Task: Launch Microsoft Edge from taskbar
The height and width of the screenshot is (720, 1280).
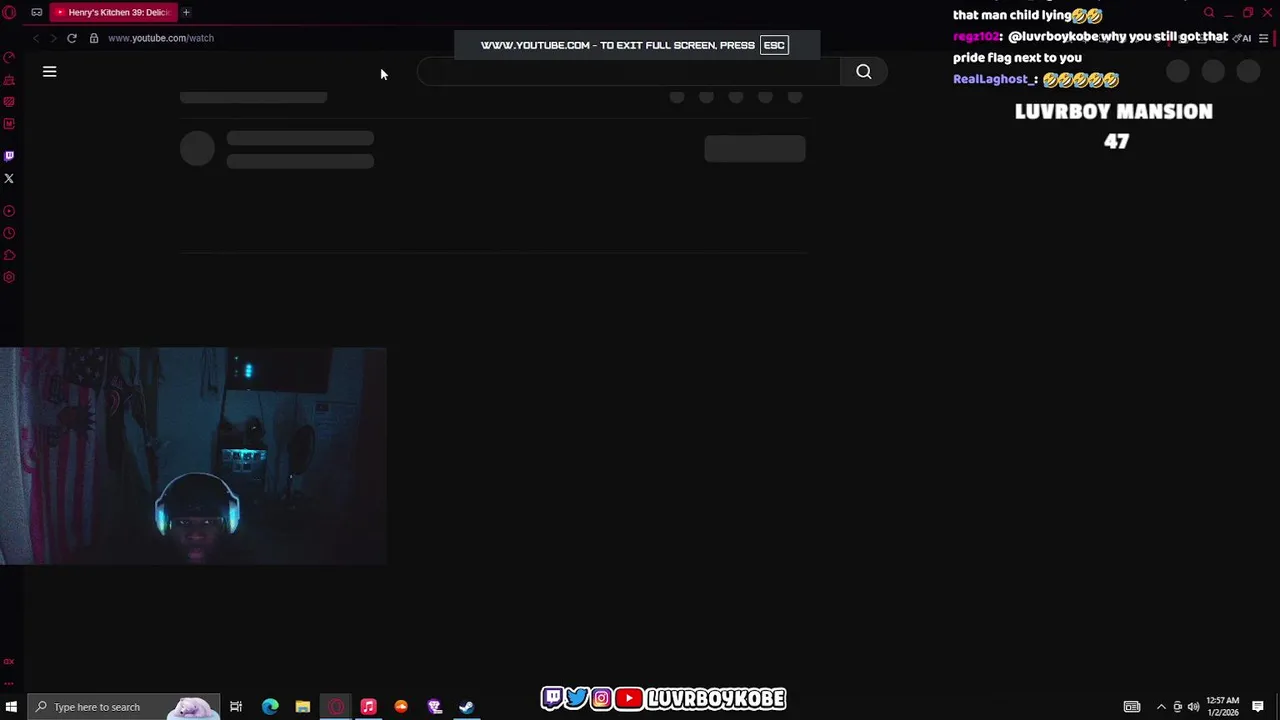Action: 270,707
